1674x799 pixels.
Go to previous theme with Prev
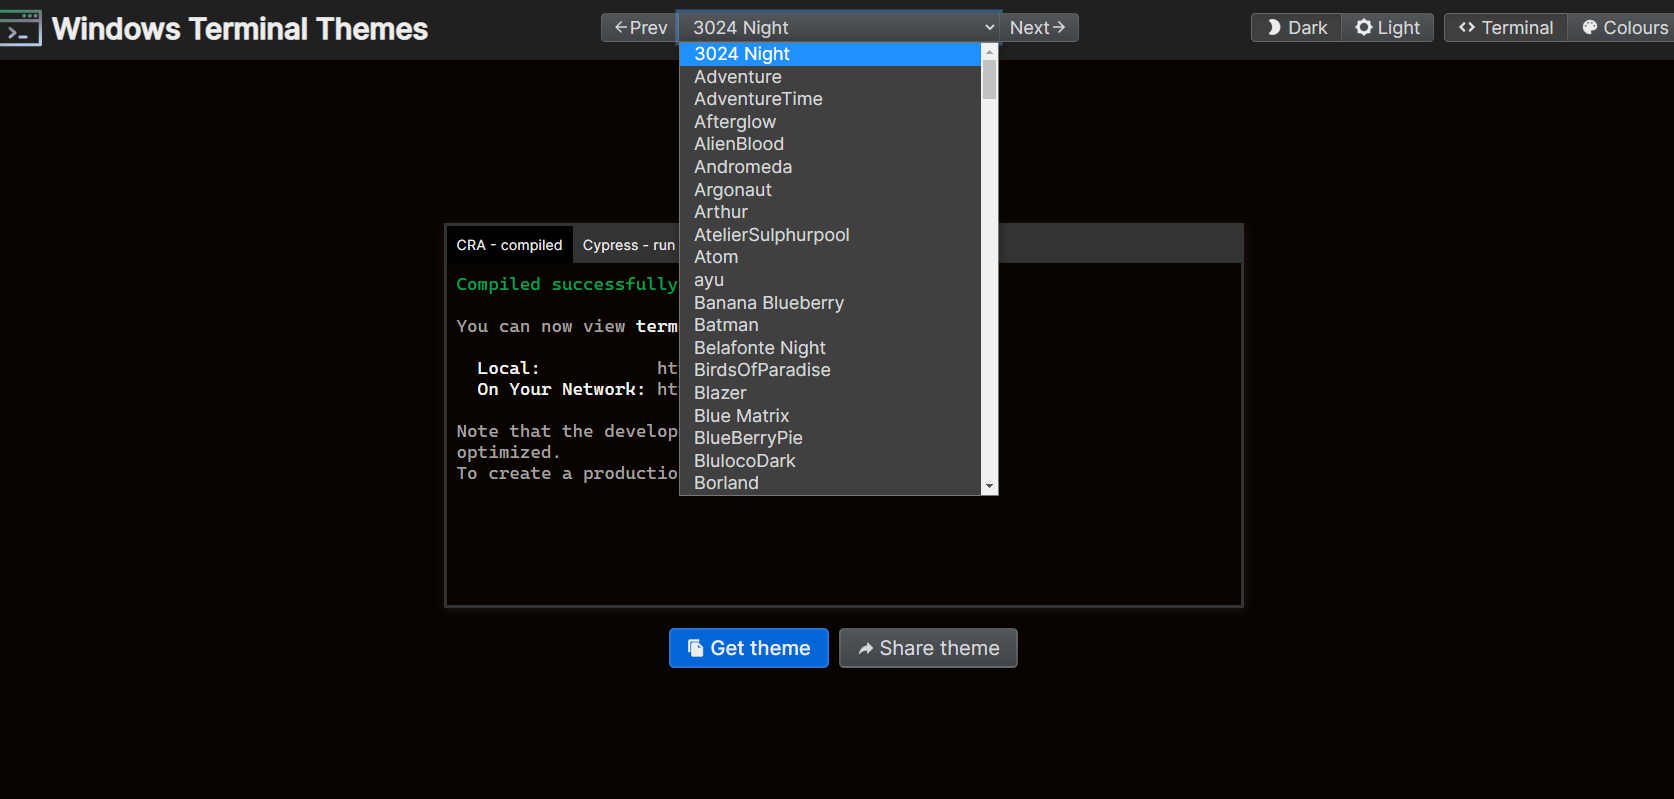[x=640, y=28]
